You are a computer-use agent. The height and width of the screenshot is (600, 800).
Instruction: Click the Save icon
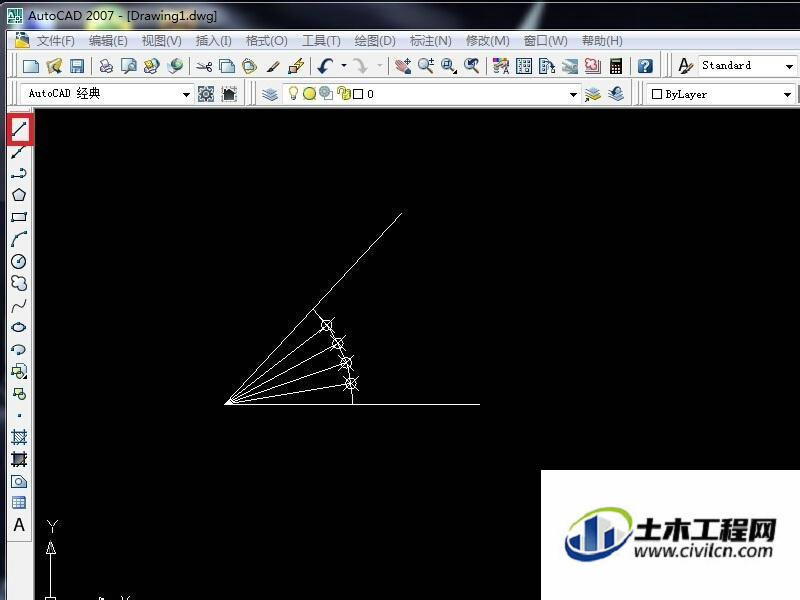(77, 66)
